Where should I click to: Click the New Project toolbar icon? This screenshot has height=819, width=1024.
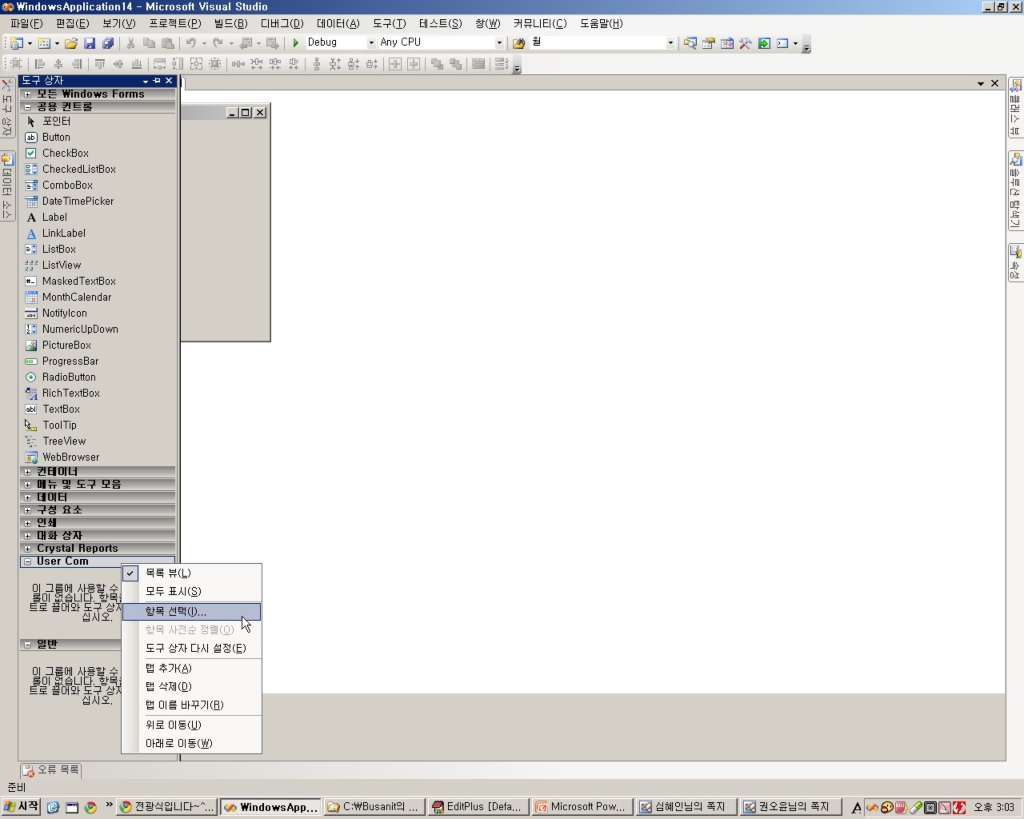(x=16, y=43)
